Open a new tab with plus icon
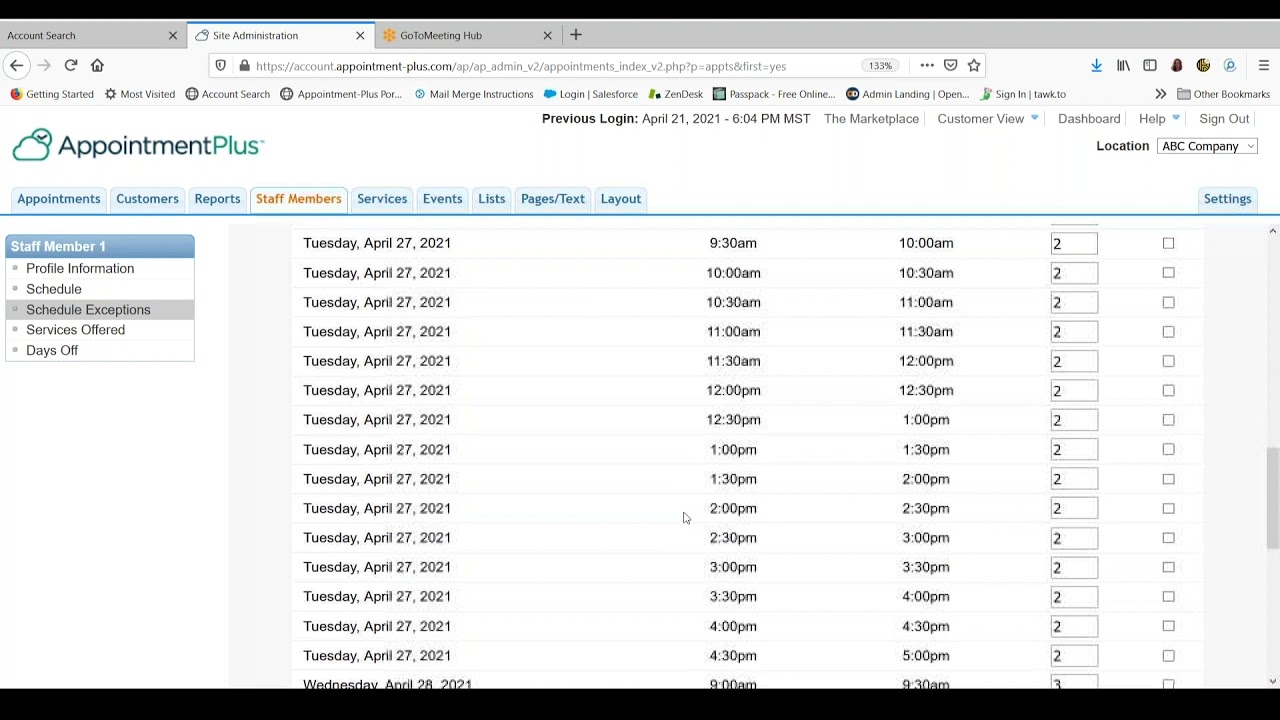The image size is (1280, 720). click(576, 35)
